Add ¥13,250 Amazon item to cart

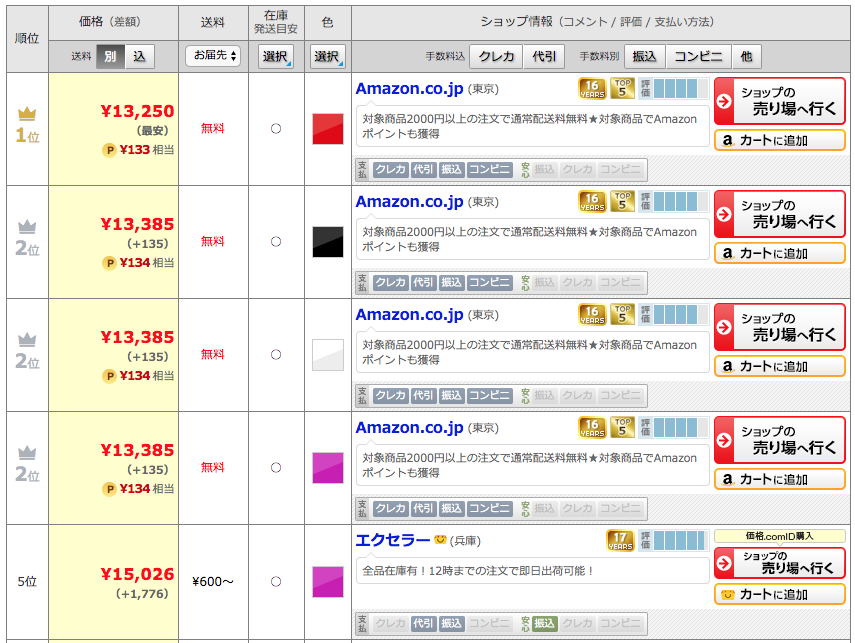(780, 140)
